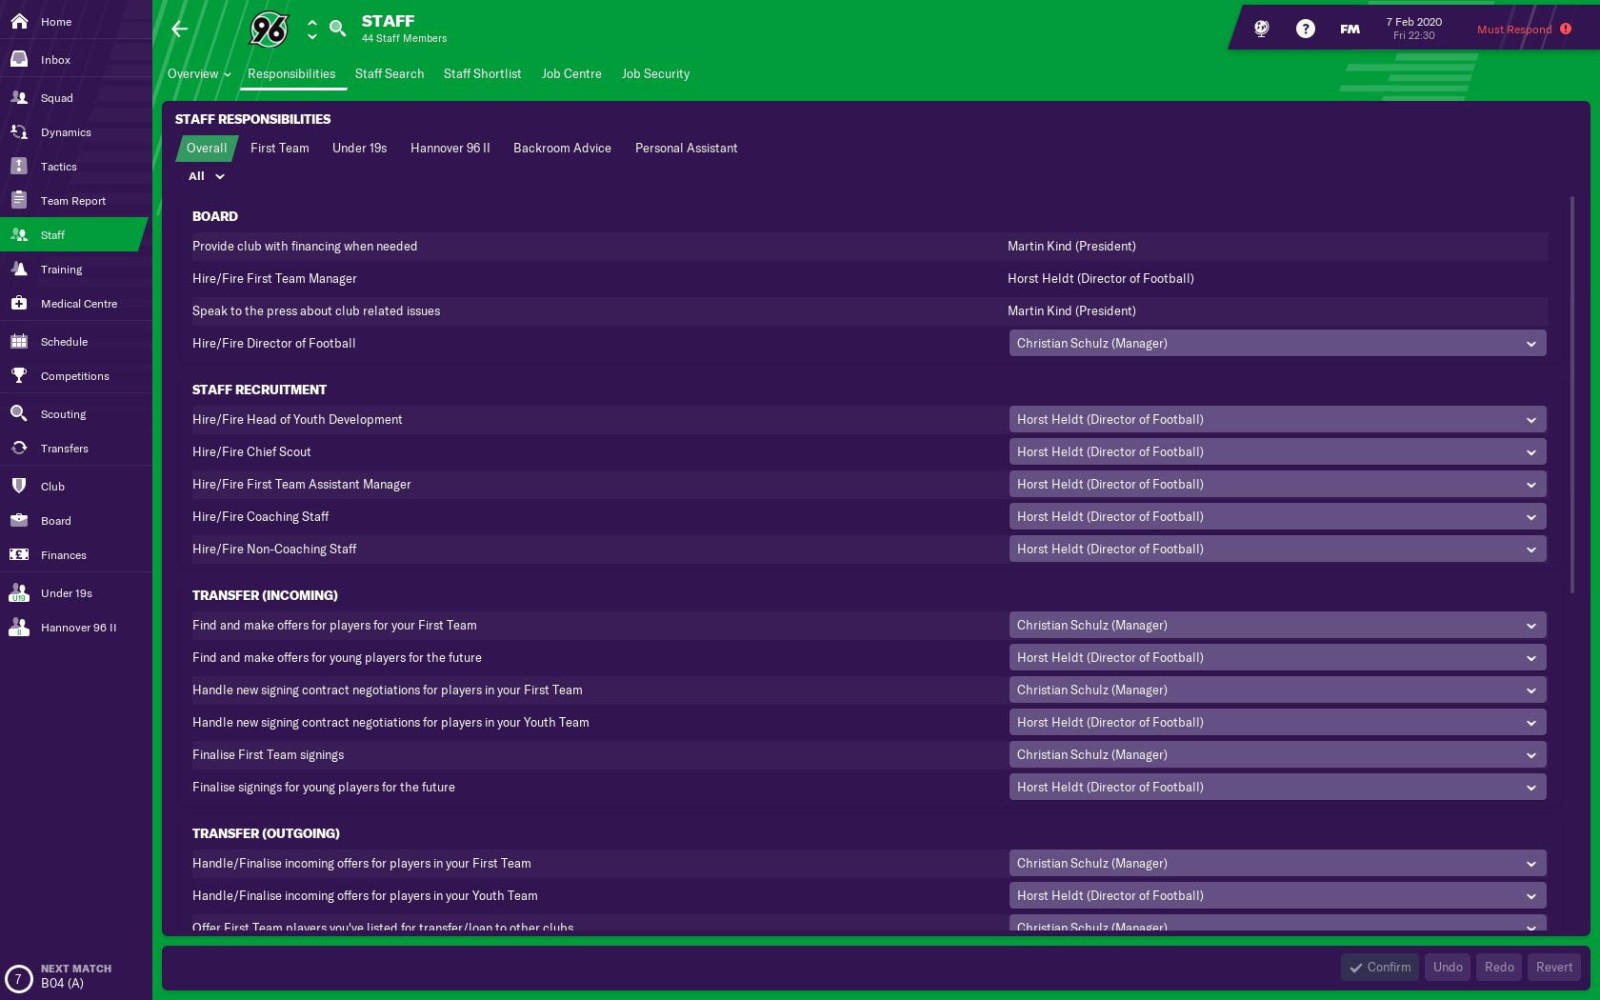Open the help question mark icon
This screenshot has height=1000, width=1600.
[1305, 29]
